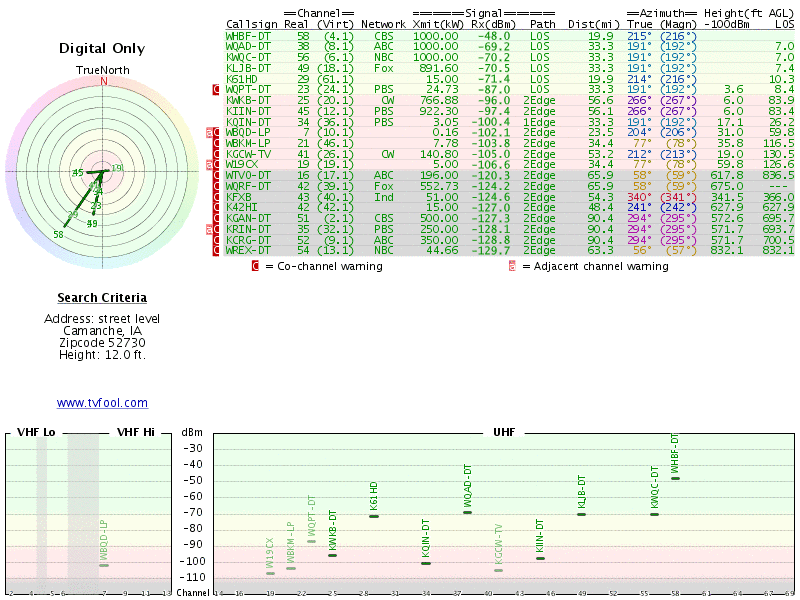Viewport: 800px width, 600px height.
Task: Click the red C icon in the co-channel legend
Action: (x=255, y=266)
